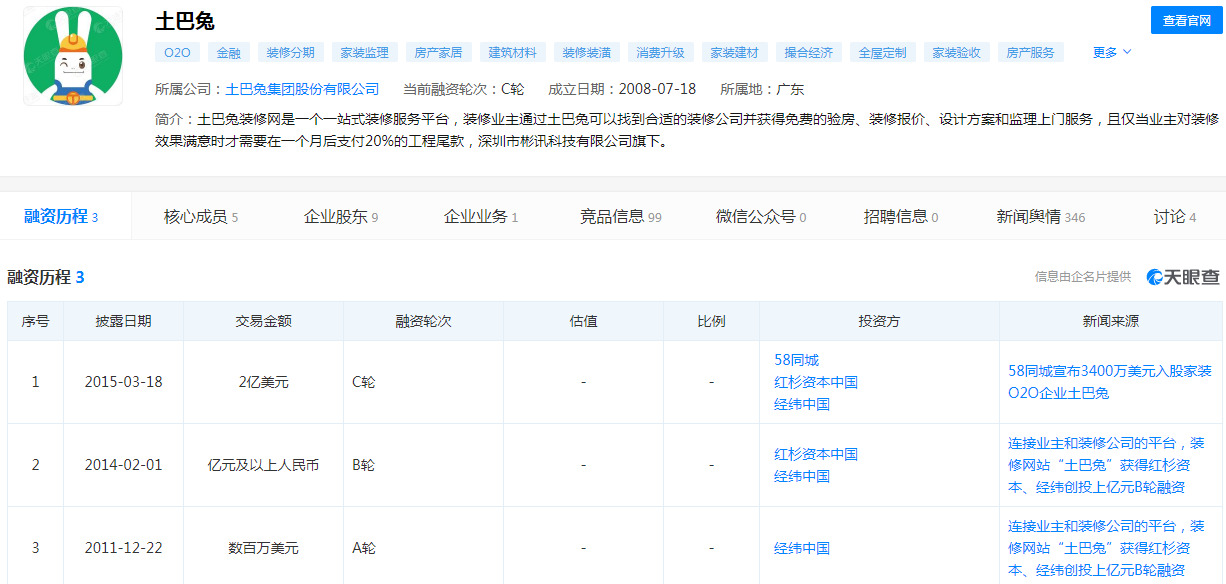Click the 交易金额 column header
1226x584 pixels.
(264, 321)
